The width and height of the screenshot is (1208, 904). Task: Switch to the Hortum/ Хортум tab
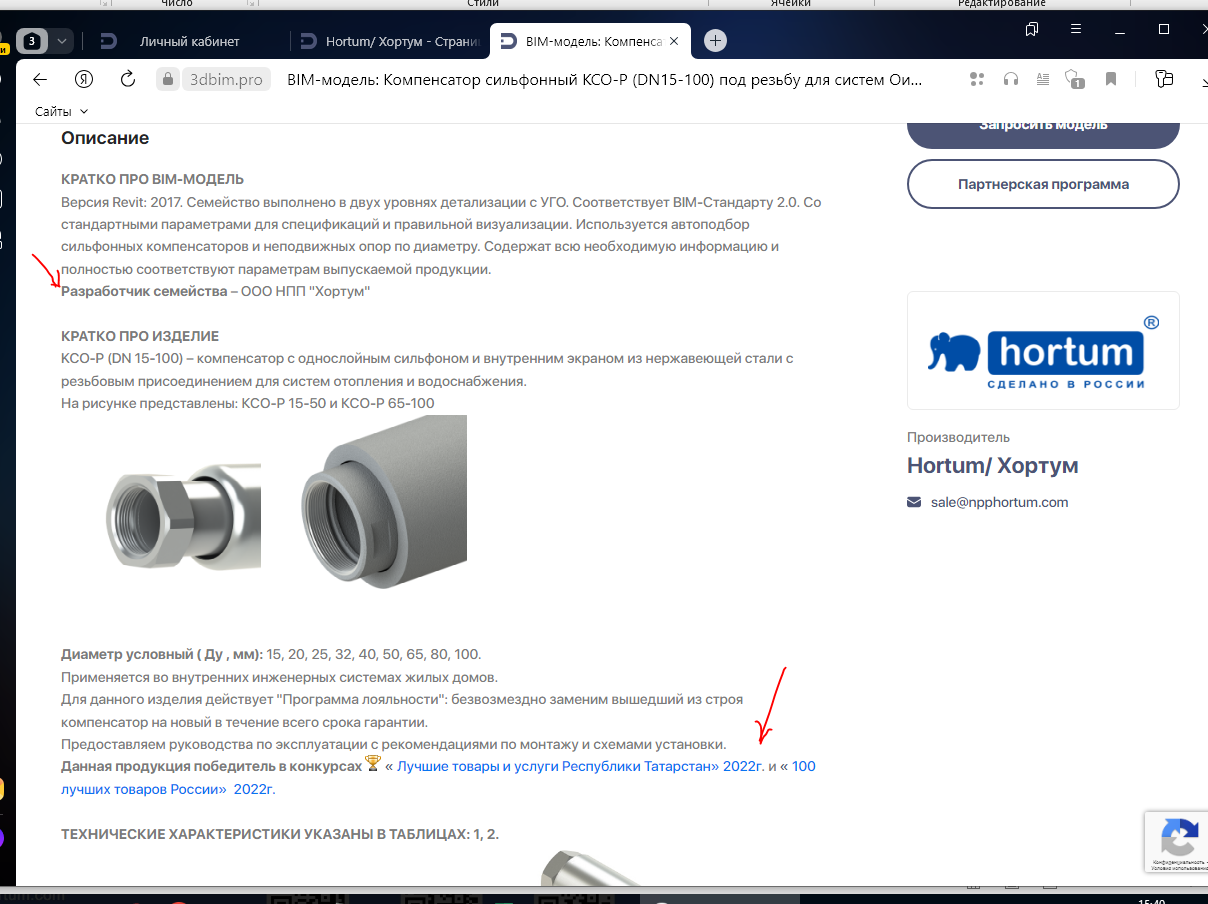coord(391,41)
